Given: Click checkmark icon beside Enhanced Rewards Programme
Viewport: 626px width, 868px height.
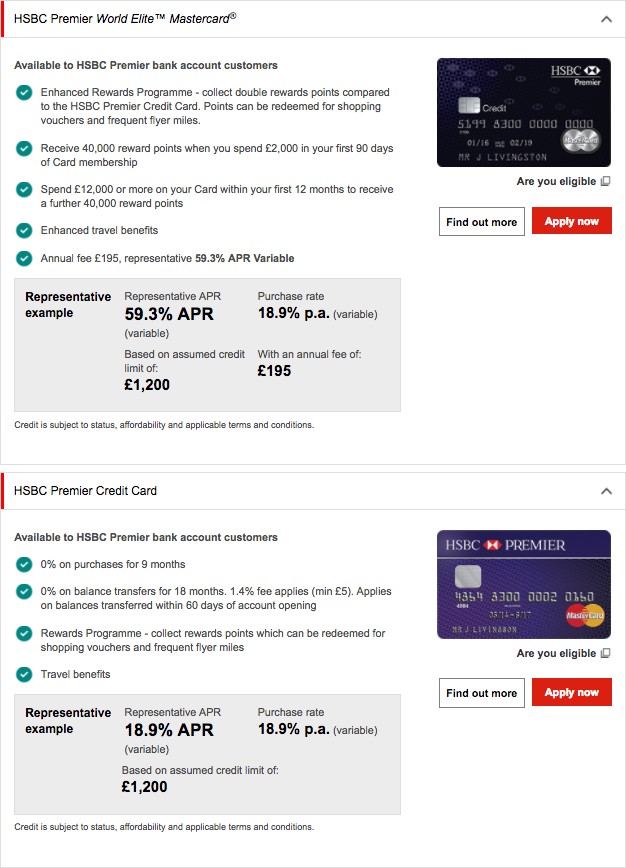Looking at the screenshot, I should [24, 92].
